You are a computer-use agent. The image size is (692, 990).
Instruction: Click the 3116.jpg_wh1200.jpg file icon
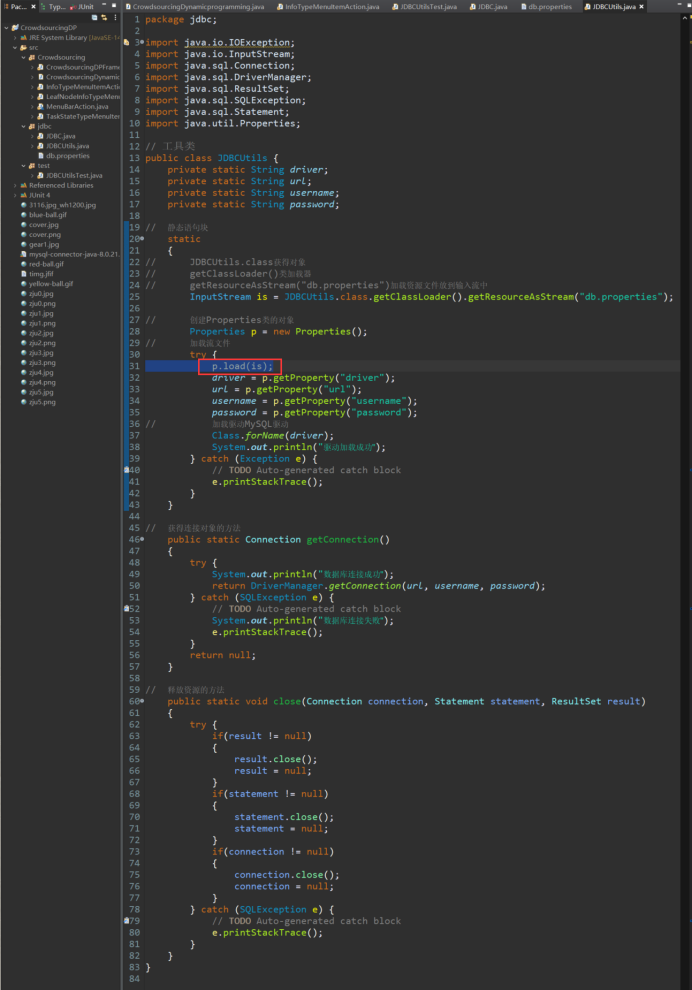tap(24, 205)
